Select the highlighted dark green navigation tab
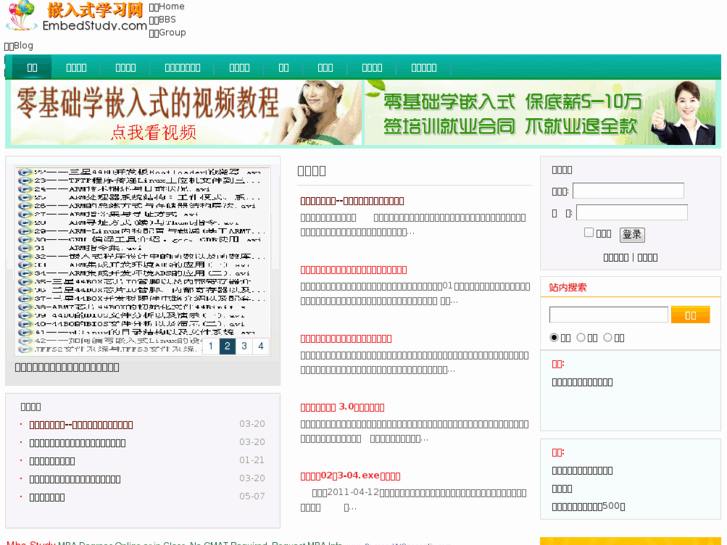727x545 pixels. pyautogui.click(x=32, y=68)
